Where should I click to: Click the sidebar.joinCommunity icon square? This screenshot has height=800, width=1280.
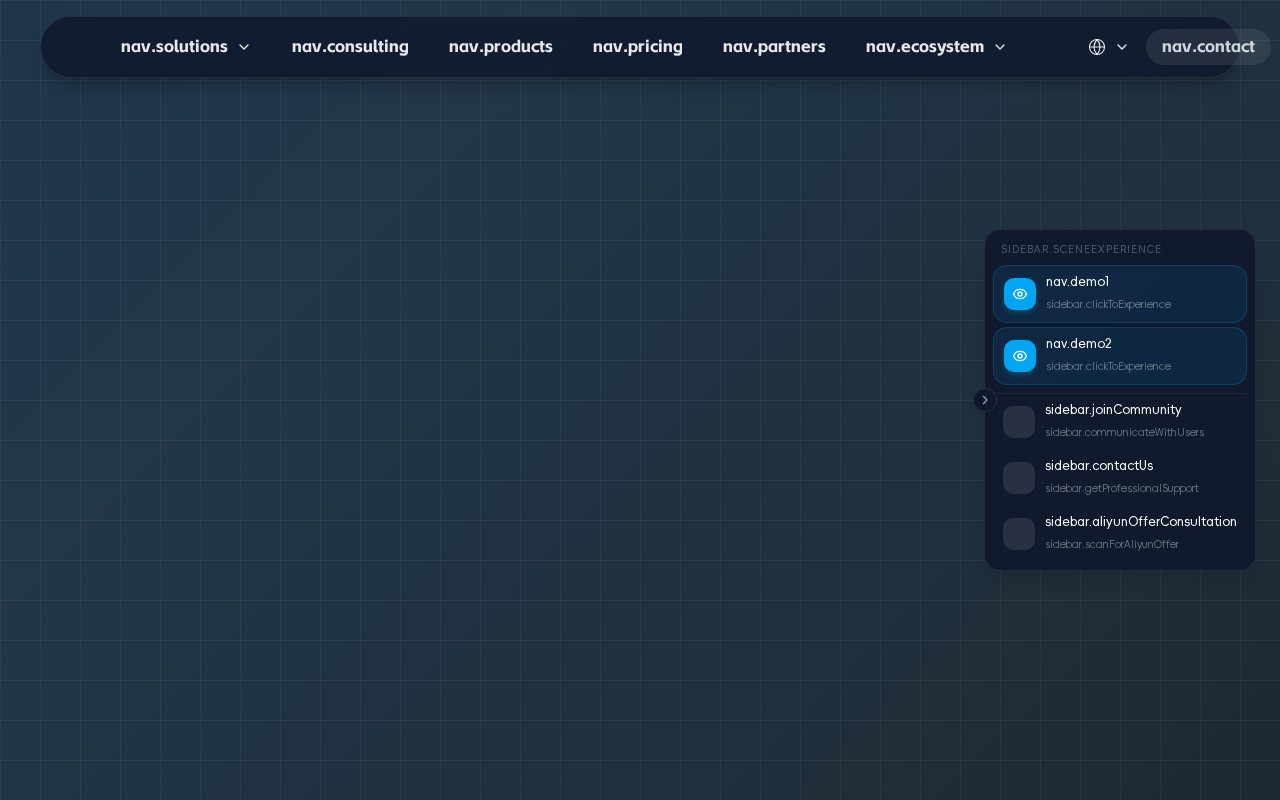(1019, 422)
